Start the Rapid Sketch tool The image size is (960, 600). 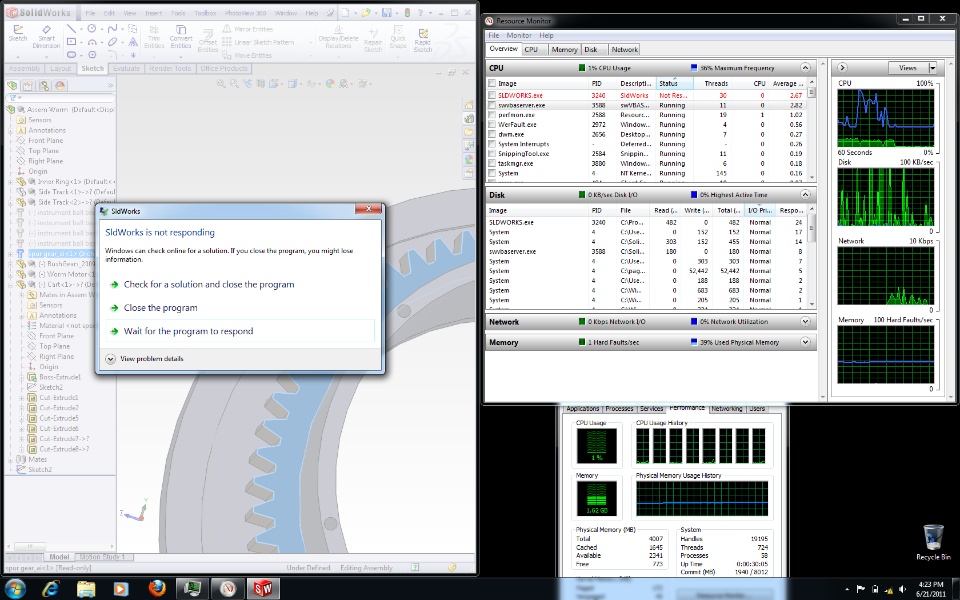click(422, 40)
